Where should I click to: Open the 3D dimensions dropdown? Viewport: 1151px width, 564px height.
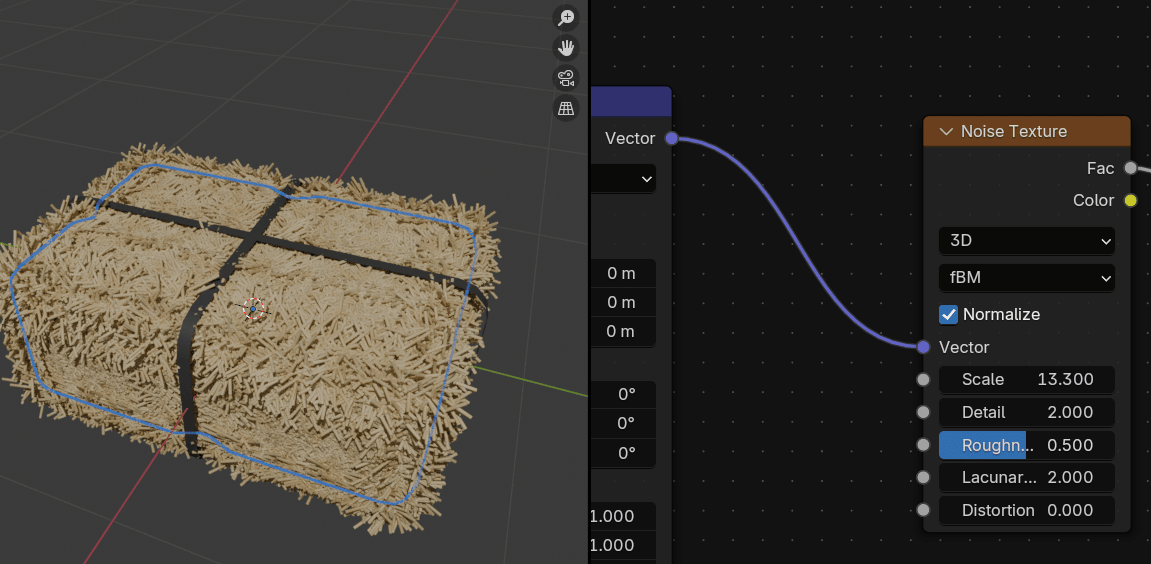(x=1026, y=241)
